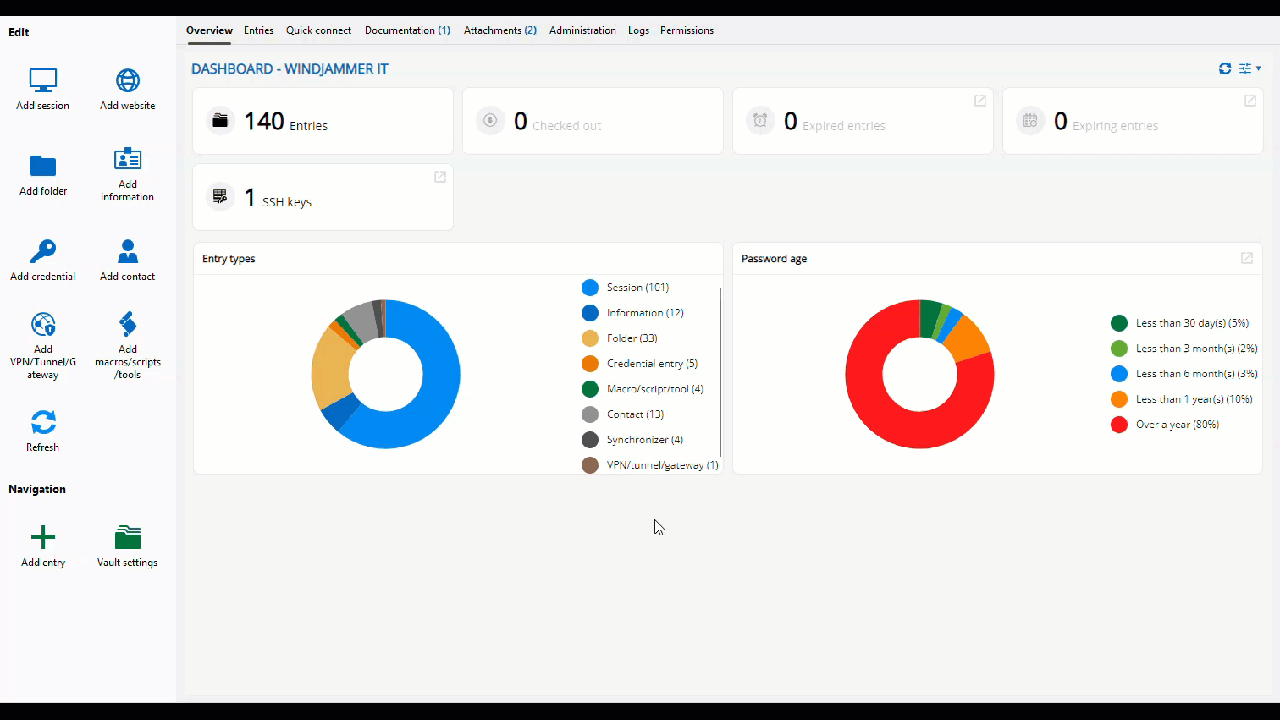Viewport: 1280px width, 720px height.
Task: Open the Expired entries card popout
Action: (x=980, y=101)
